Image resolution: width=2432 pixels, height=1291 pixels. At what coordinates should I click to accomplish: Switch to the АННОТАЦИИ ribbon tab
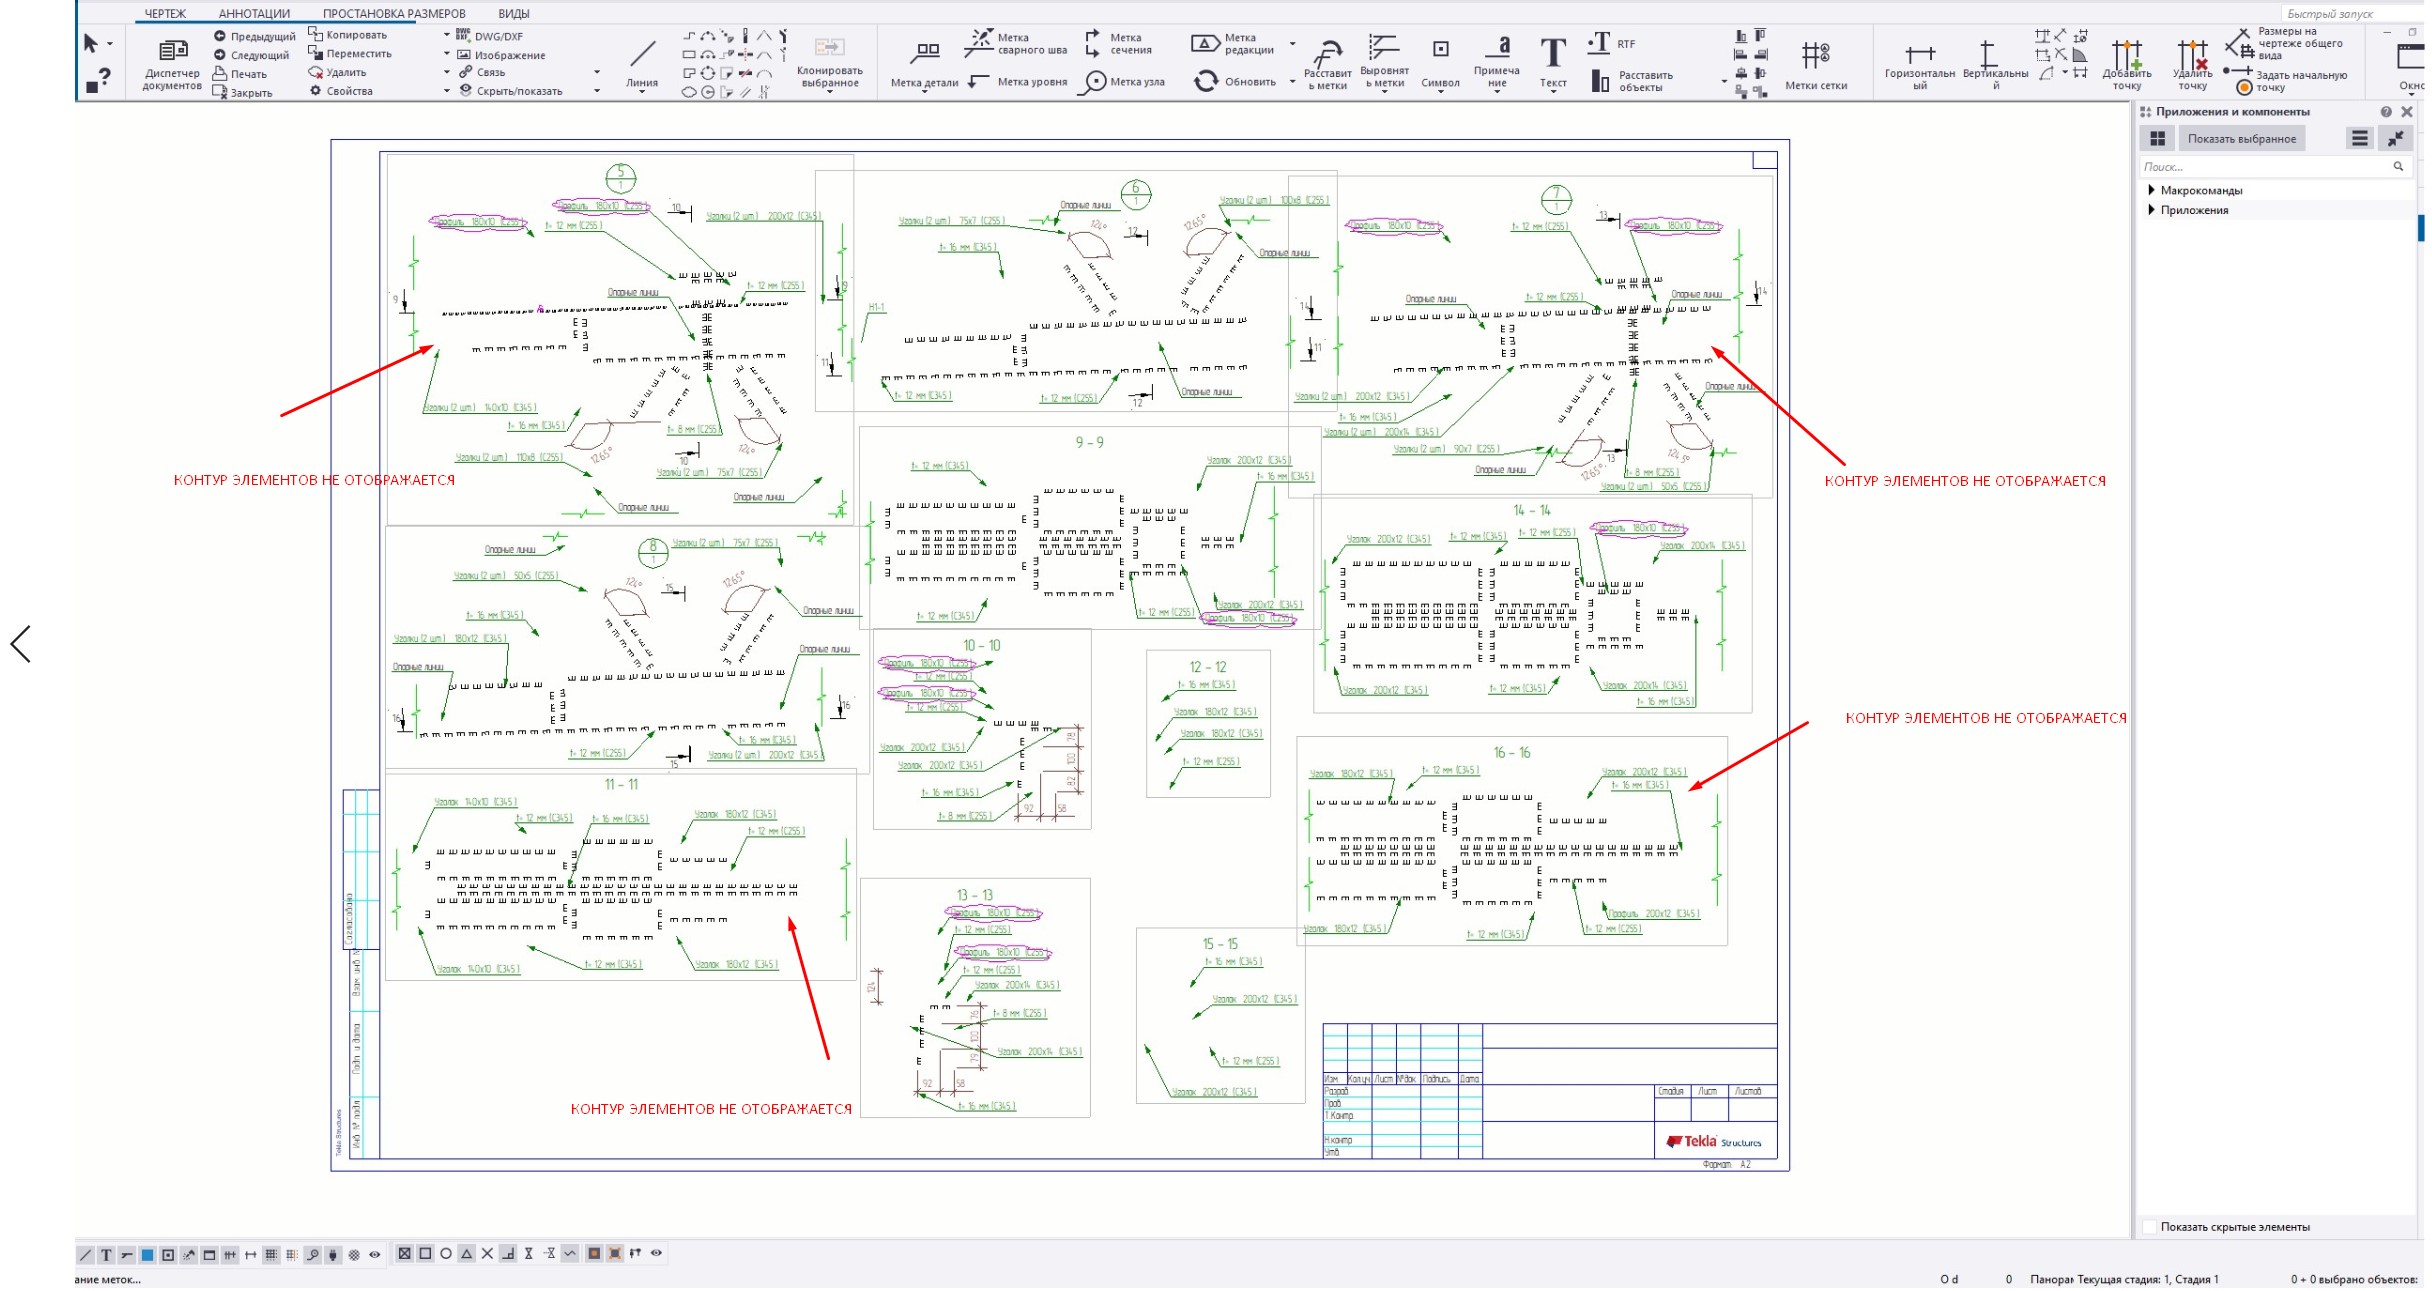(x=254, y=14)
